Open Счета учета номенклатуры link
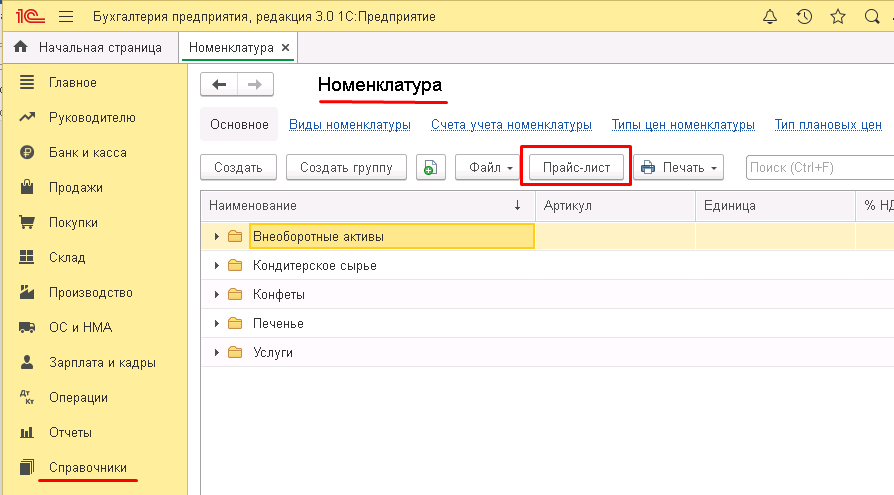 tap(511, 124)
